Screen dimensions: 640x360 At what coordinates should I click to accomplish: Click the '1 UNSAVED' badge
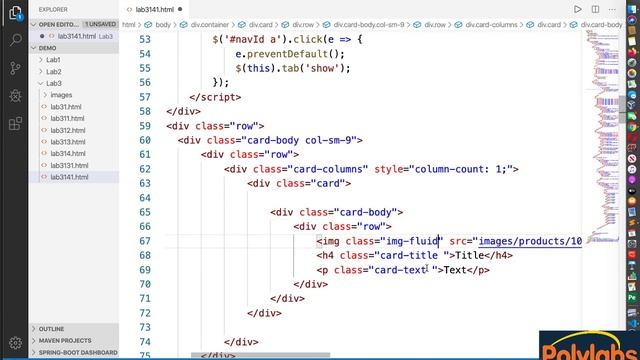(x=100, y=24)
